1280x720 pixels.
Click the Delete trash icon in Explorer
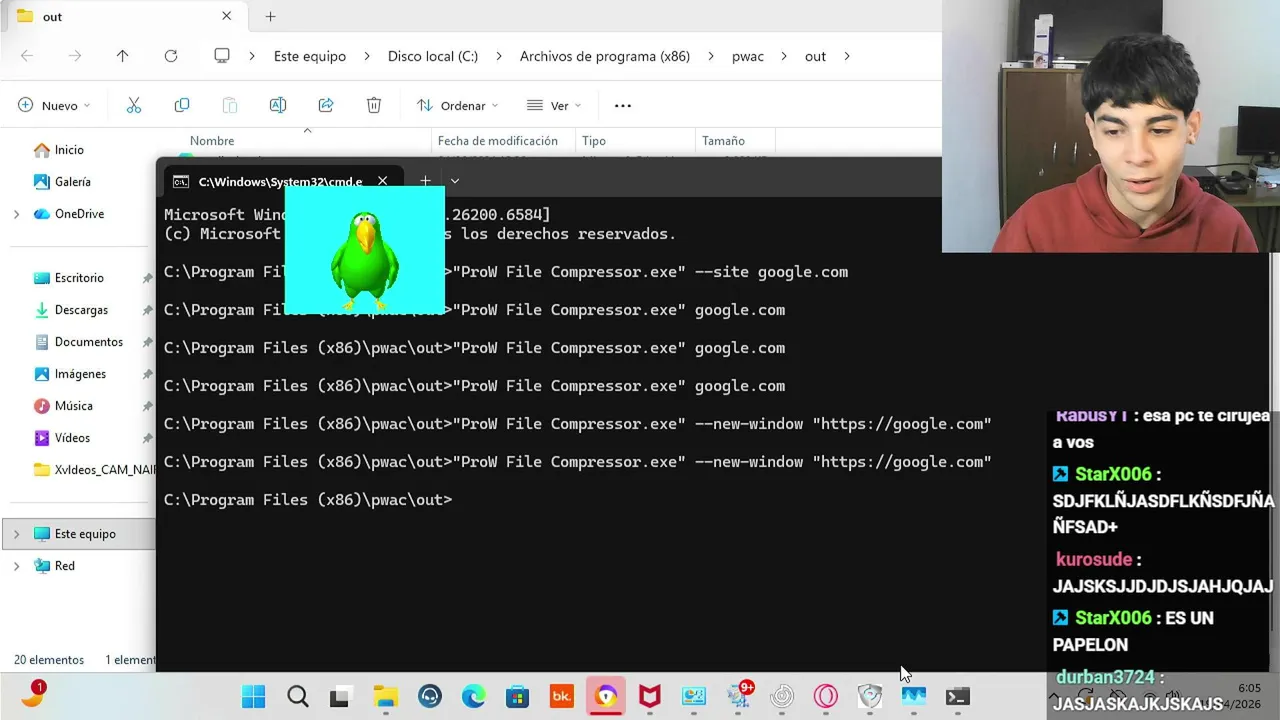click(x=374, y=105)
